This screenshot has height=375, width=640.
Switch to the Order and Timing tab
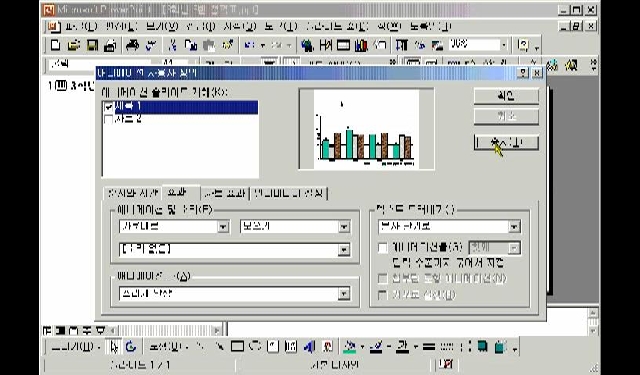pyautogui.click(x=132, y=193)
